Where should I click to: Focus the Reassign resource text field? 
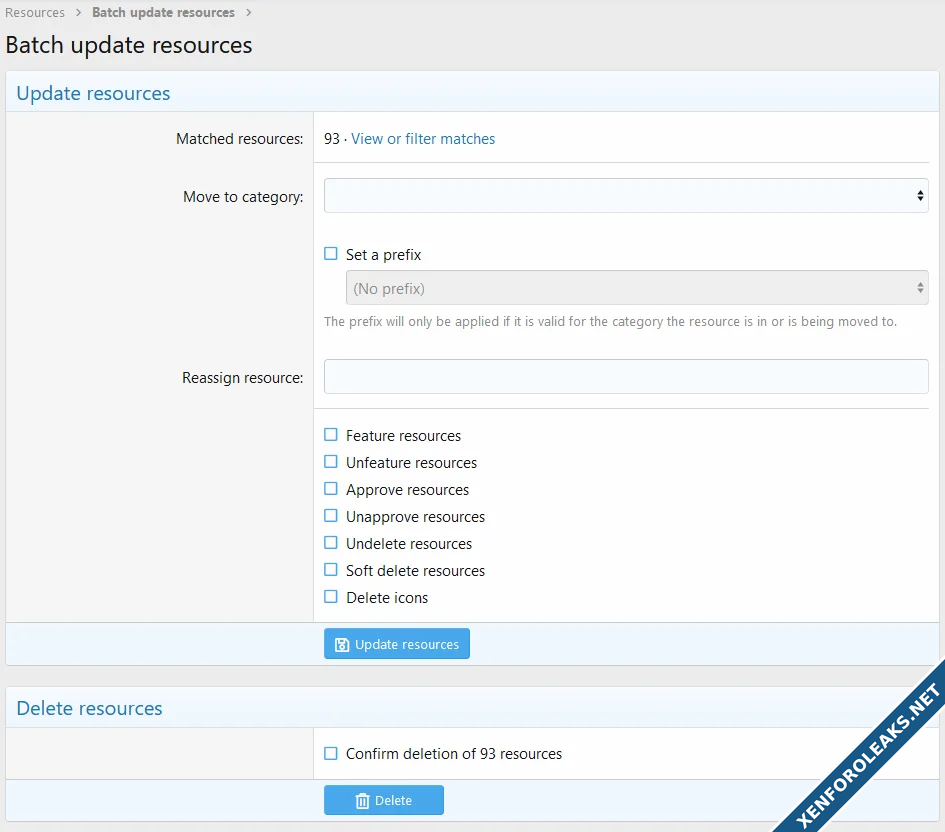pyautogui.click(x=626, y=377)
